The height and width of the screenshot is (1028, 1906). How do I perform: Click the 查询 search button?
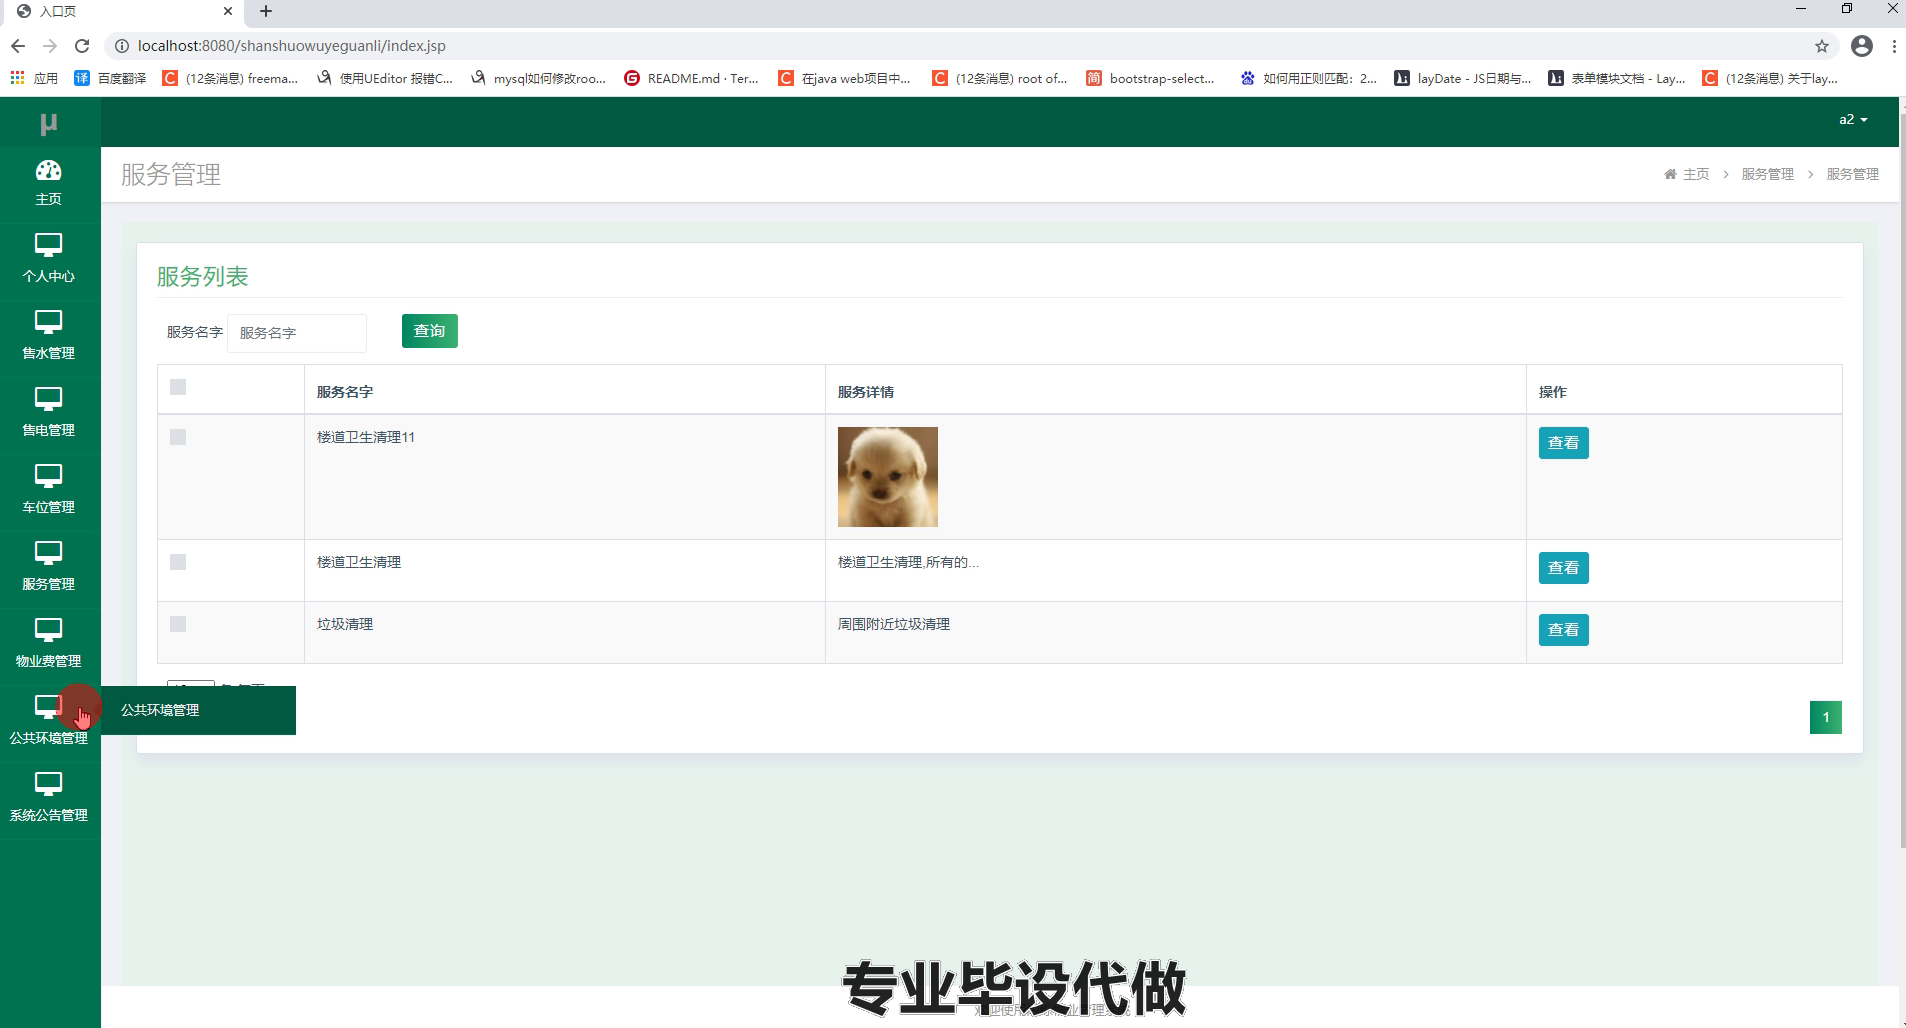coord(430,331)
